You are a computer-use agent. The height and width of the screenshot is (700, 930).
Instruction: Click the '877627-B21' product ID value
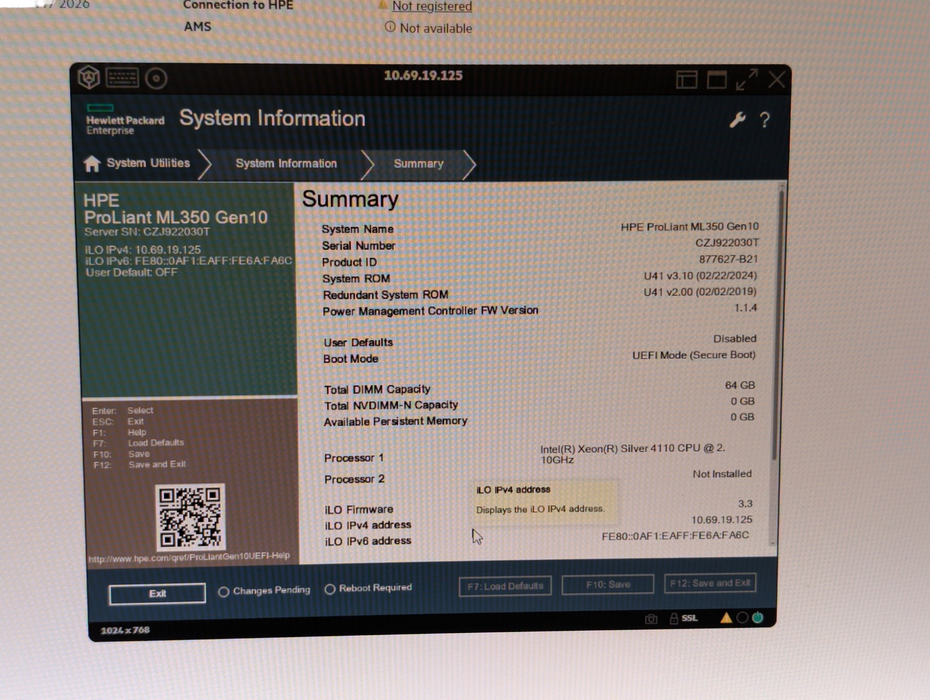[728, 259]
